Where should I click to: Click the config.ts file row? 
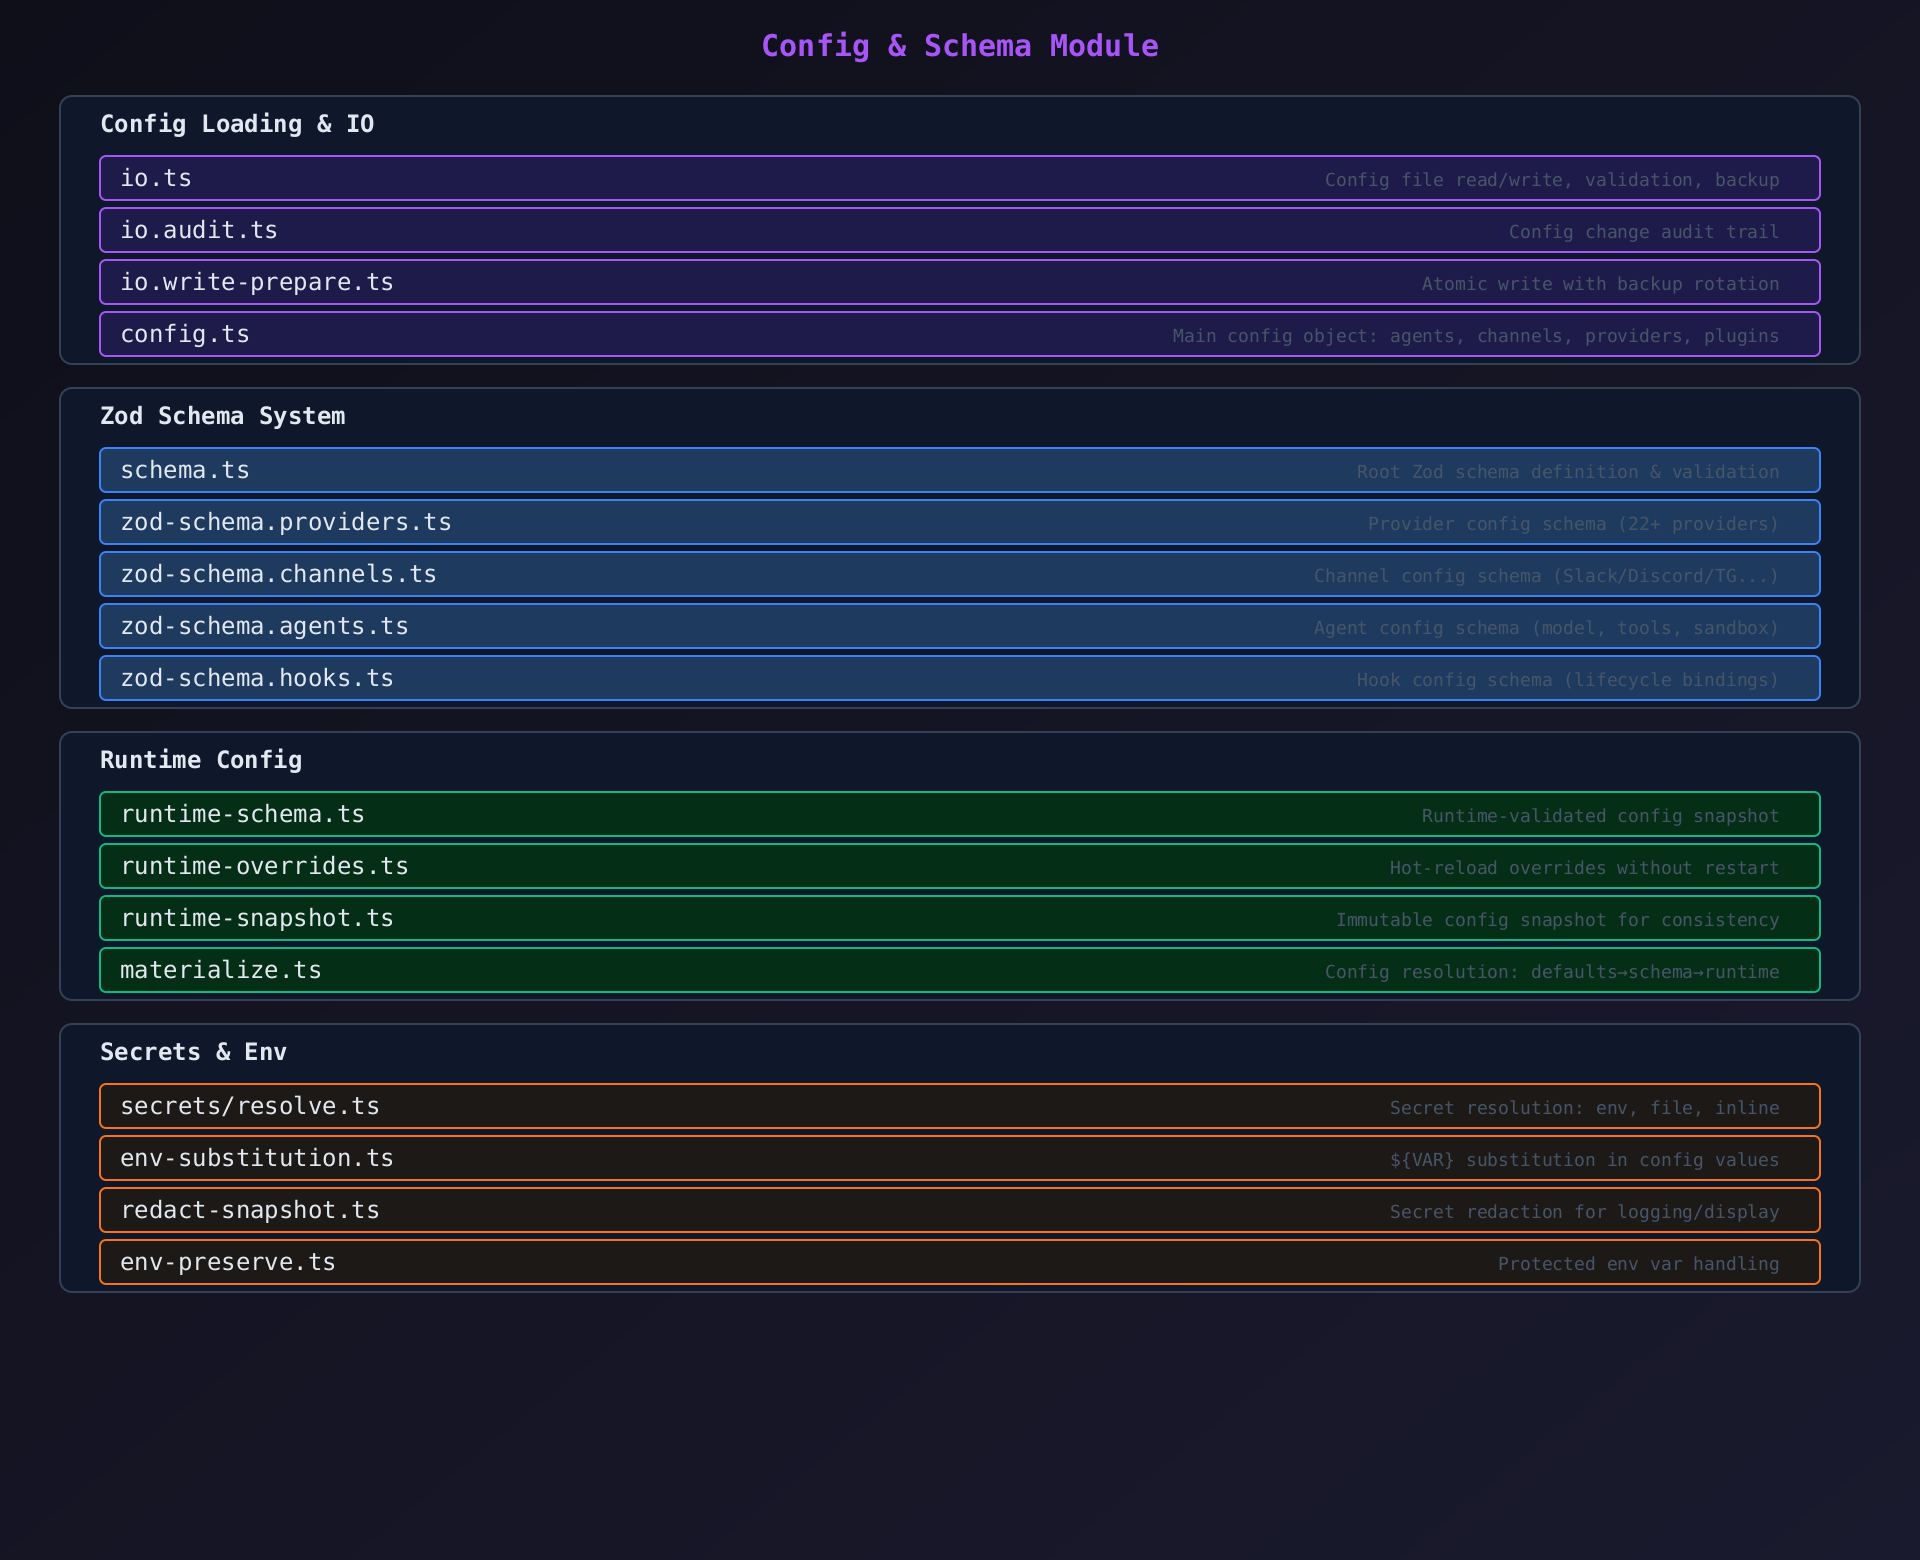959,334
